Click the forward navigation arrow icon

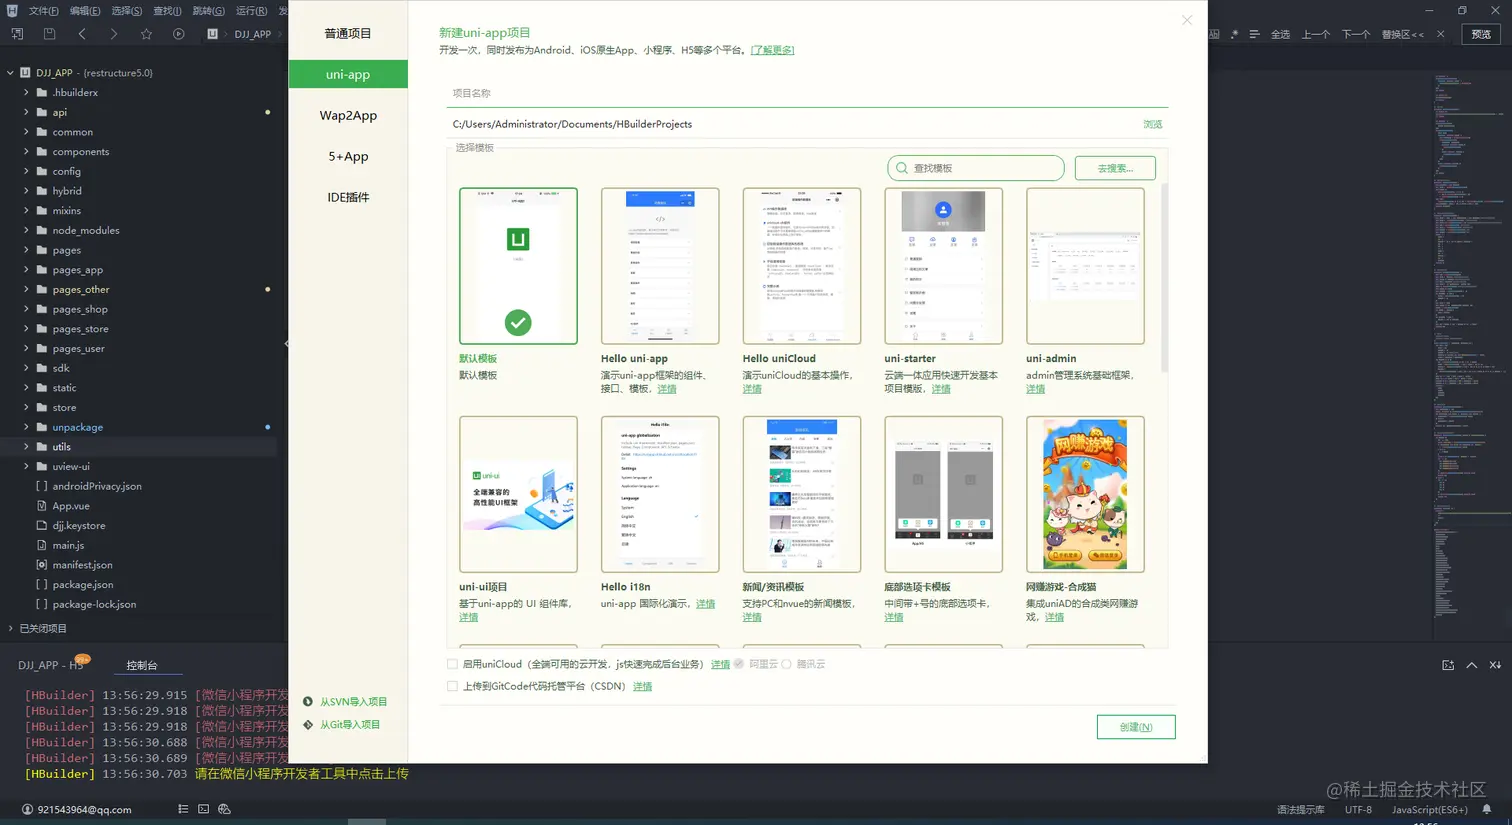pyautogui.click(x=115, y=33)
